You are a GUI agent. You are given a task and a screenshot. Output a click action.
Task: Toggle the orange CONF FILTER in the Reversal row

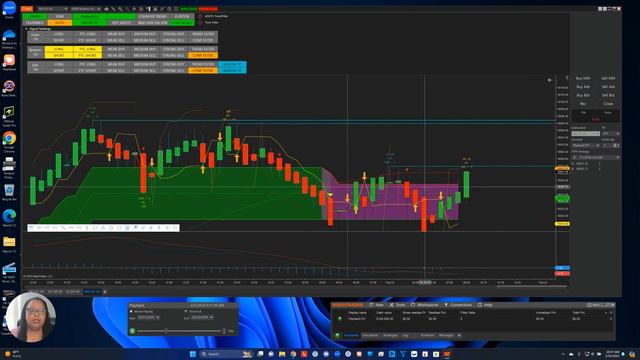(203, 55)
